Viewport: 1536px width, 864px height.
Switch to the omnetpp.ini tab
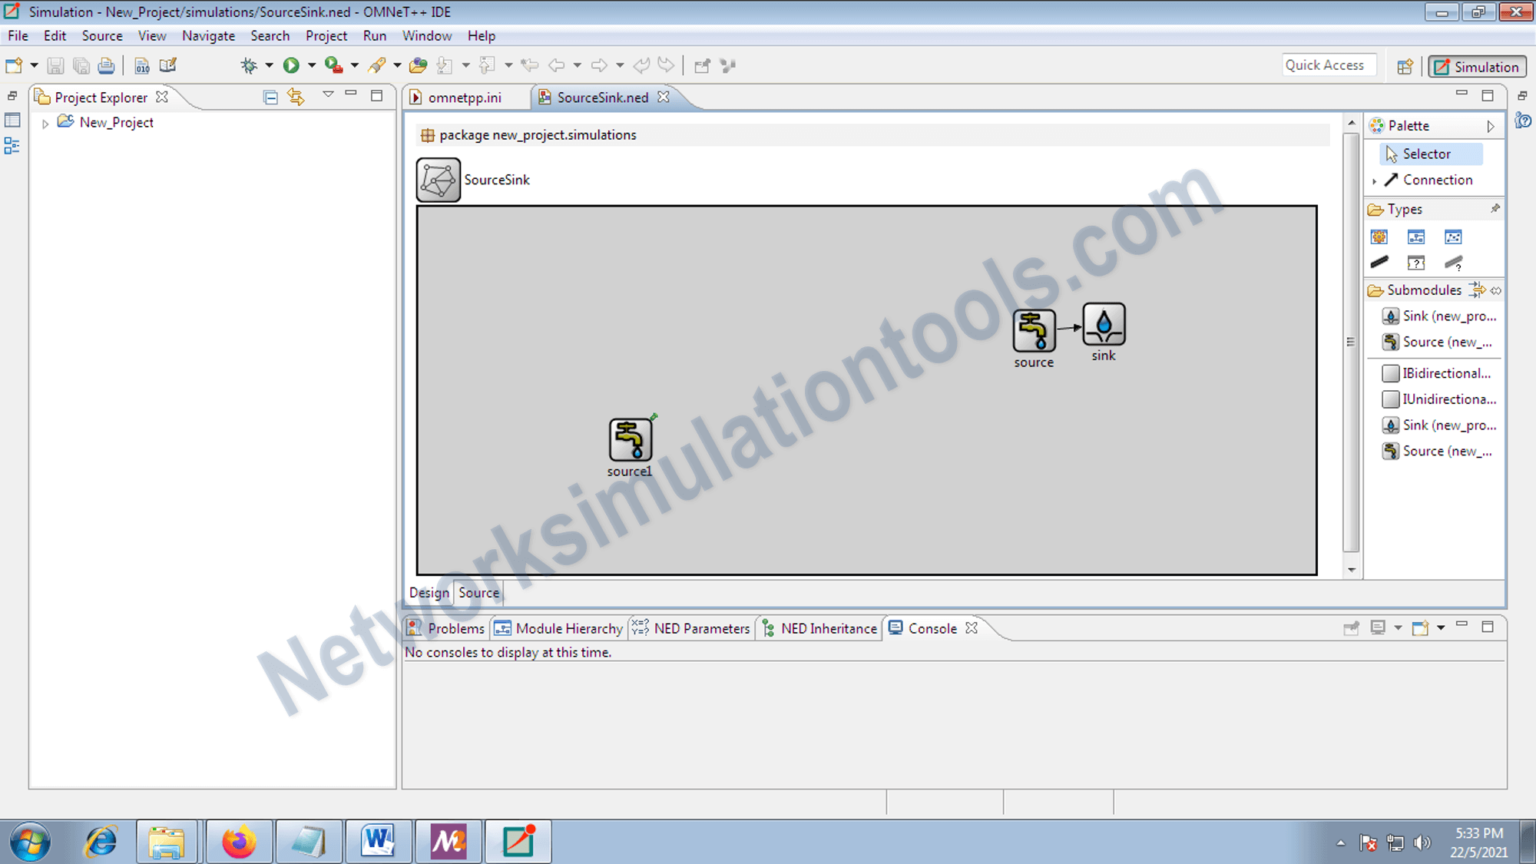466,97
